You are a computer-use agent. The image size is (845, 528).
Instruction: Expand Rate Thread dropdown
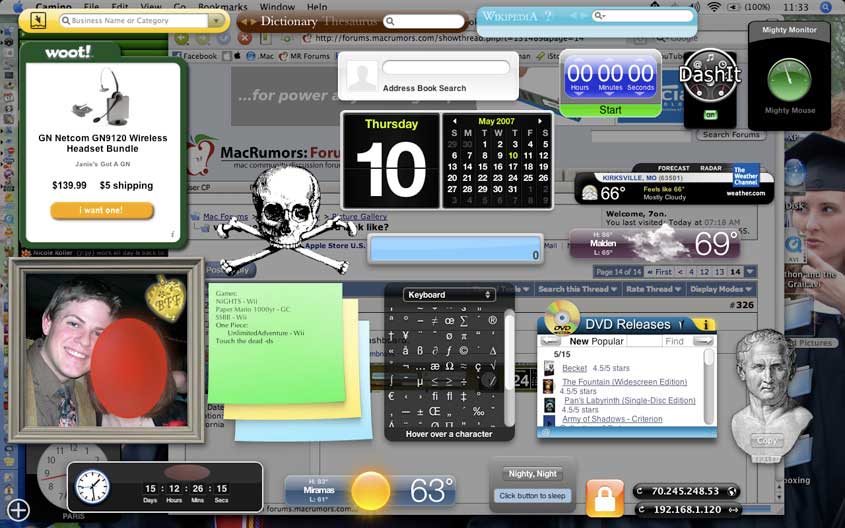(x=654, y=289)
